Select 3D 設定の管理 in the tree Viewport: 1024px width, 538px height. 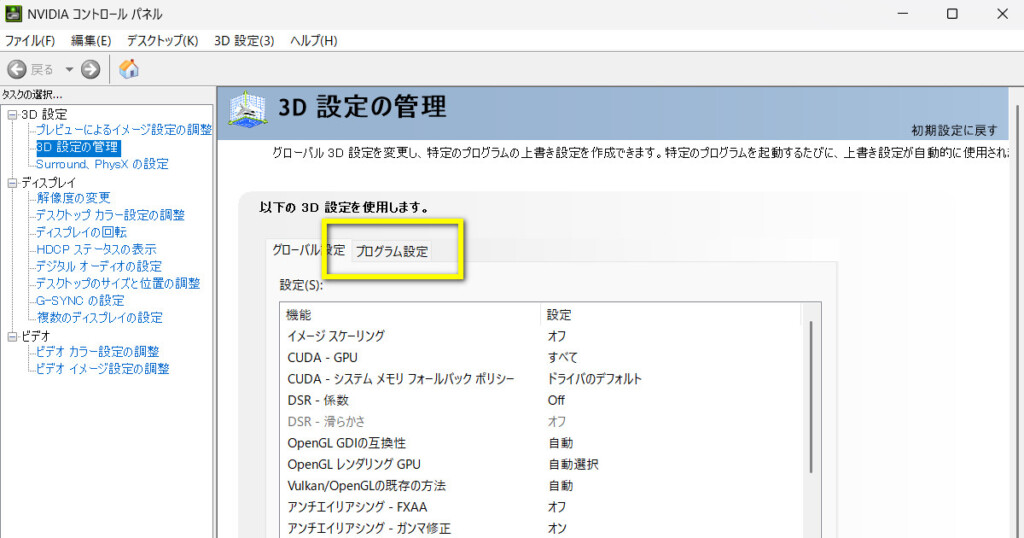click(78, 147)
